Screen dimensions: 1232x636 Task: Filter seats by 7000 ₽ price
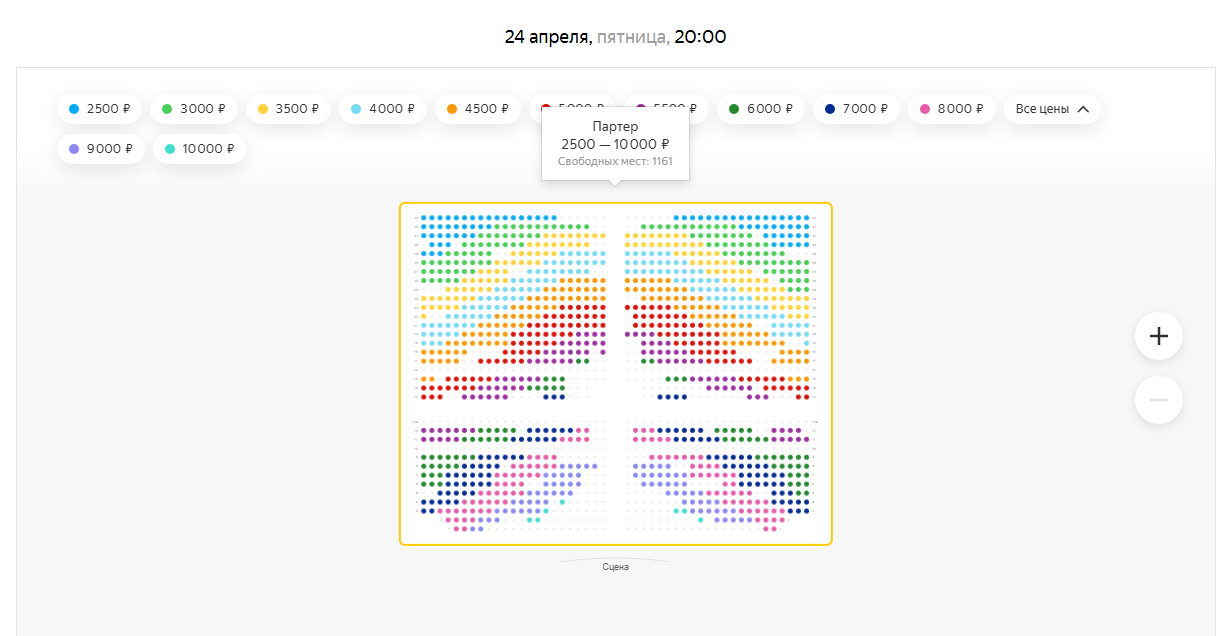(x=856, y=109)
